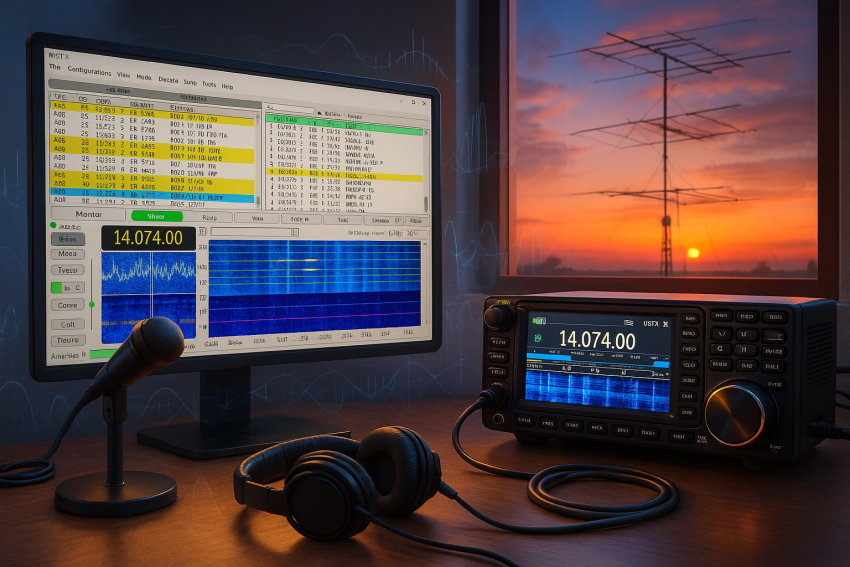Click the Tvess side button
850x567 pixels.
pos(68,270)
